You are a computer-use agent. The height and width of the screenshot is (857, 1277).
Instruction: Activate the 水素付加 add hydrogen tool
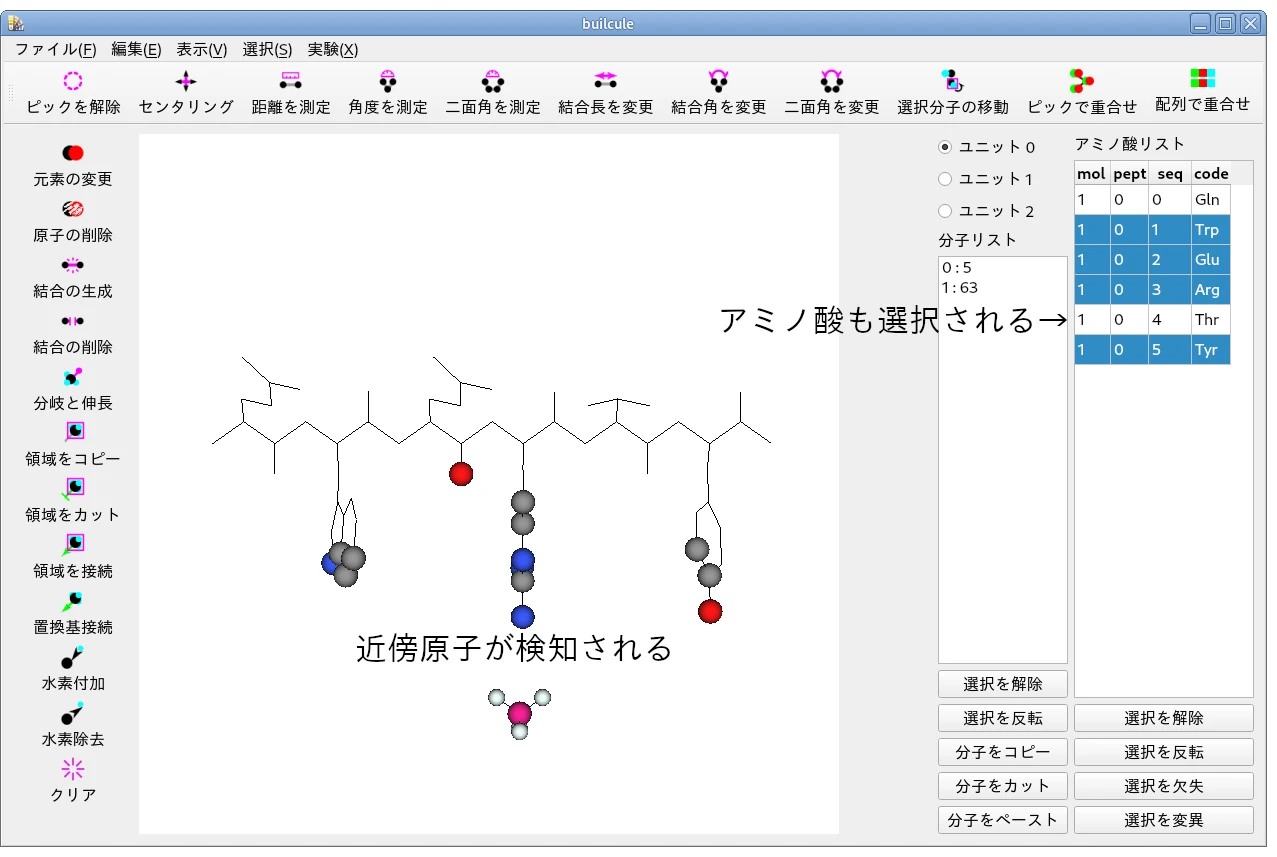click(x=73, y=657)
